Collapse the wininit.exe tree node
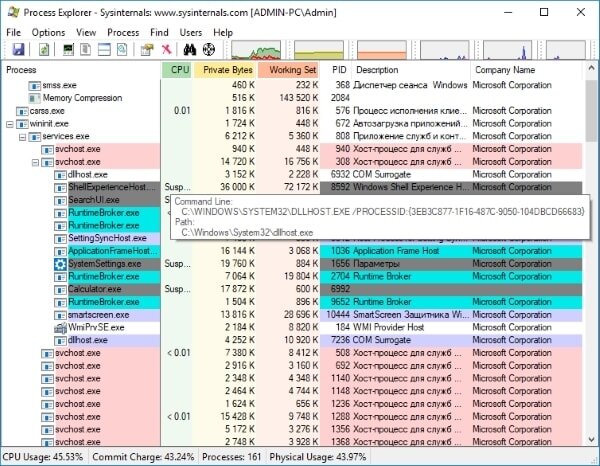 10,124
